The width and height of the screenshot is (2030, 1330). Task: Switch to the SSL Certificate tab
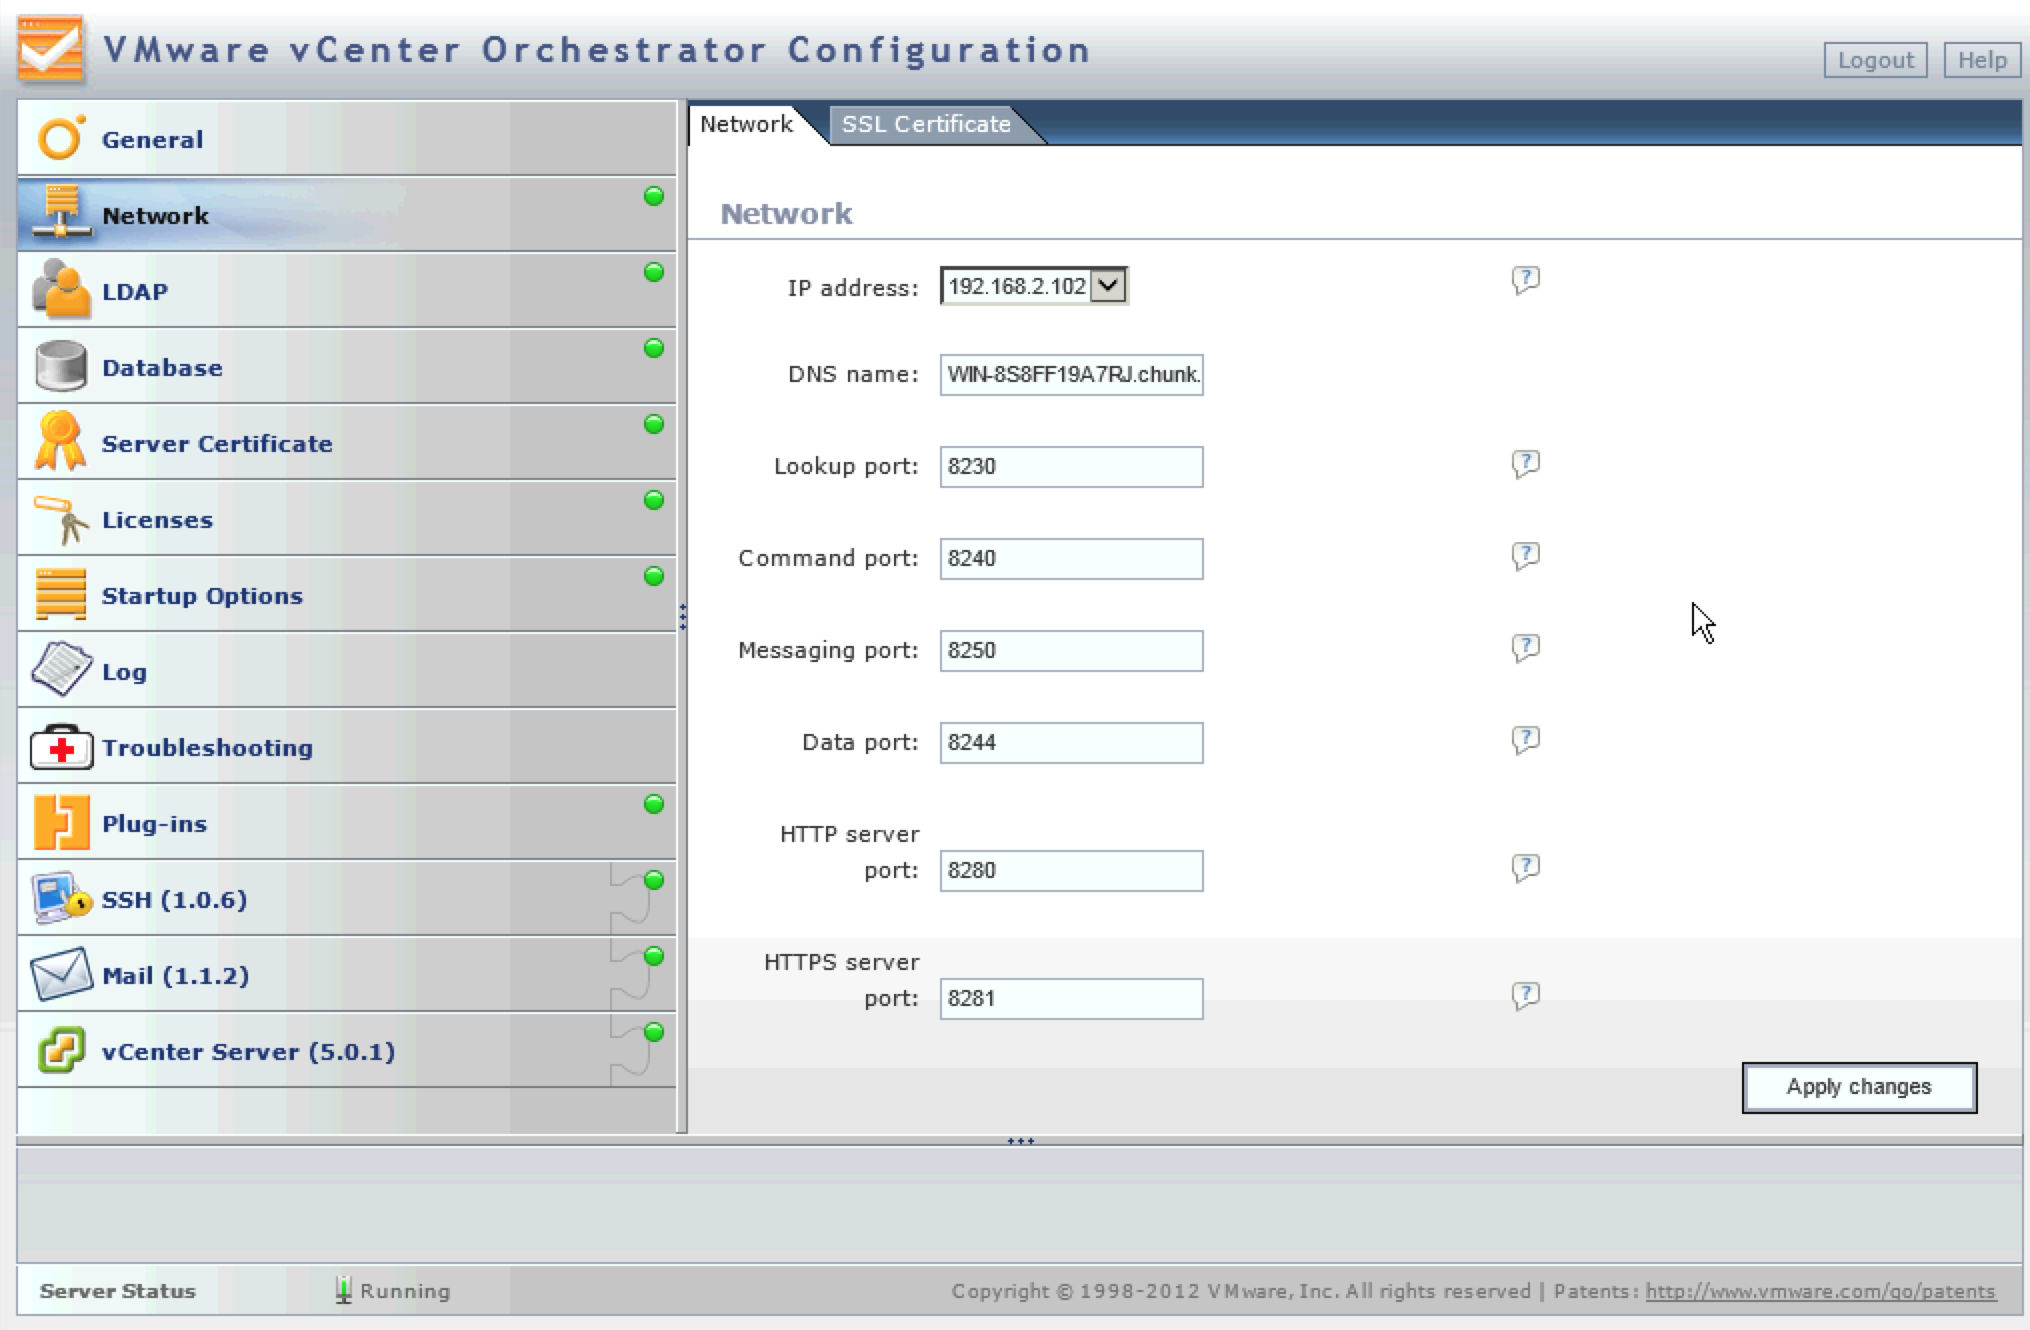pyautogui.click(x=925, y=124)
